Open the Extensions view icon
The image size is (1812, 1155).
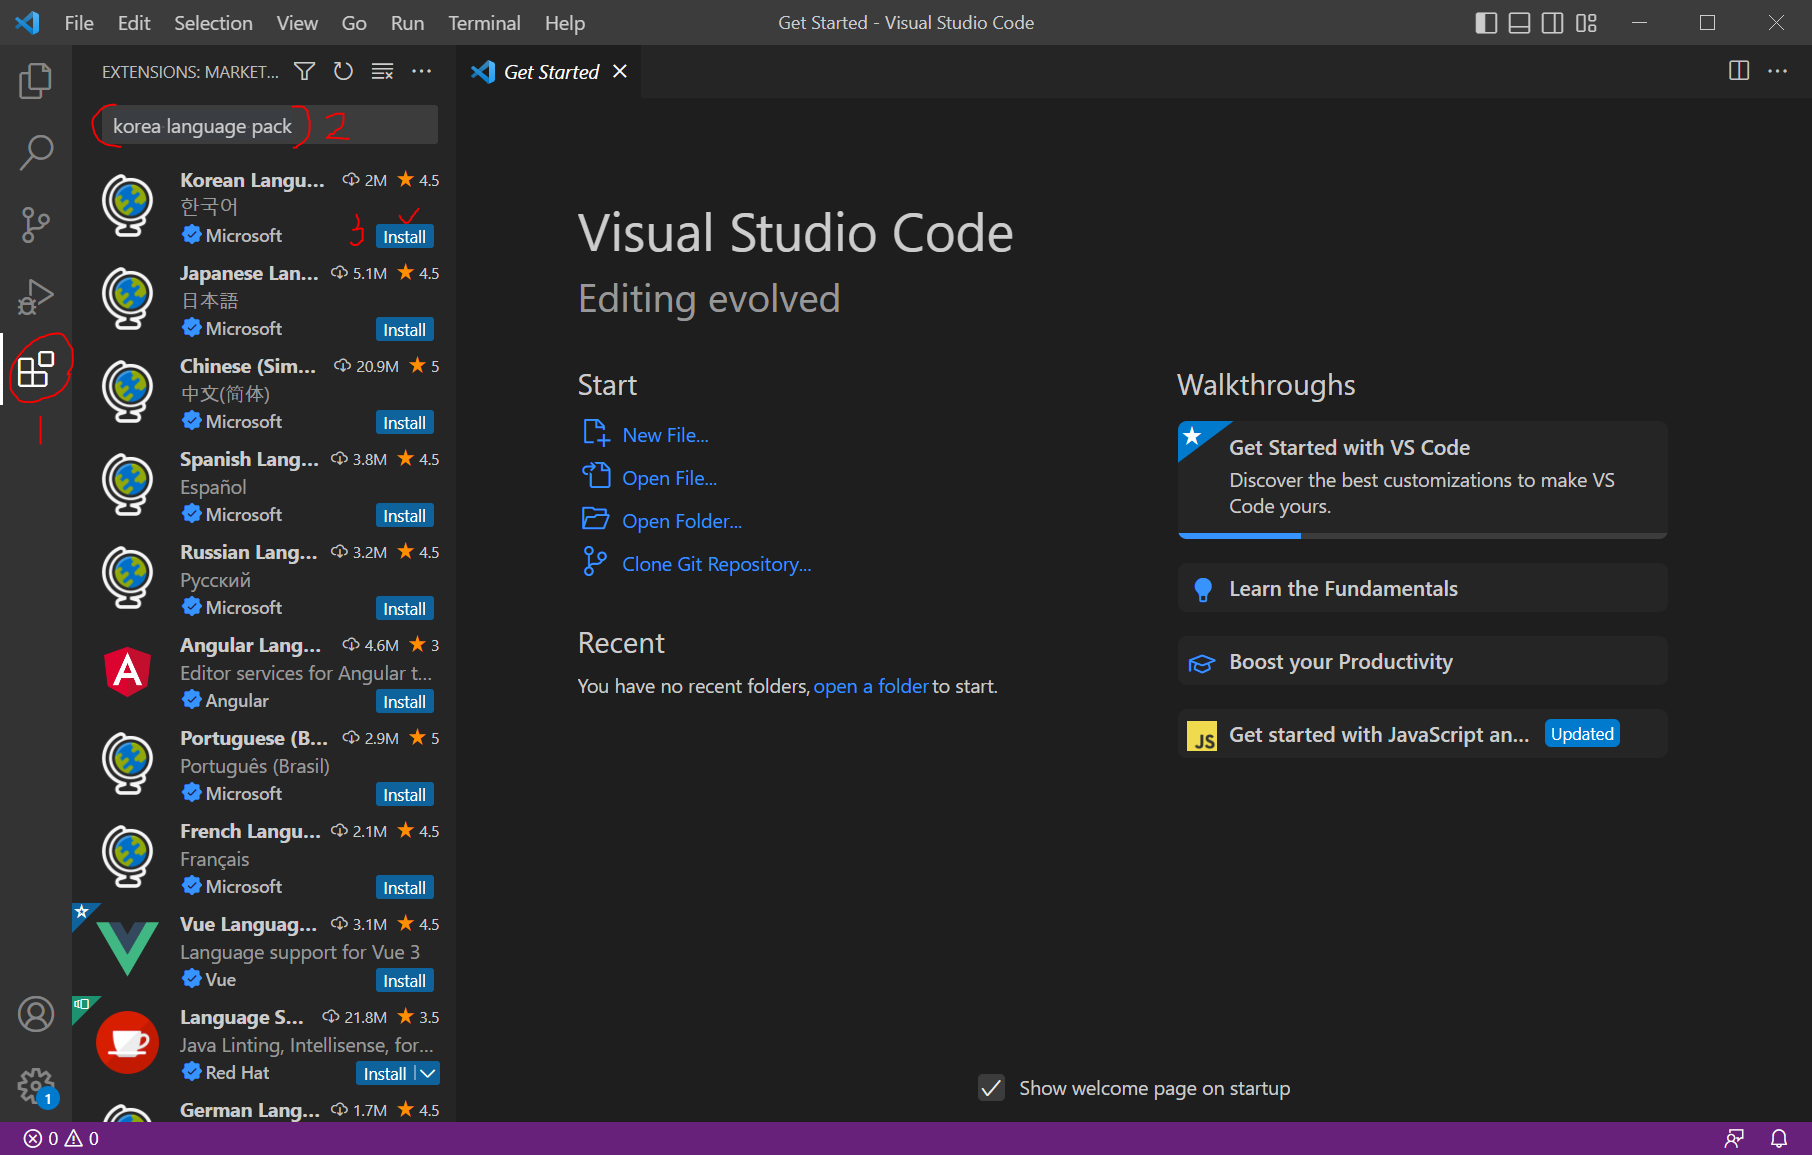pyautogui.click(x=36, y=369)
